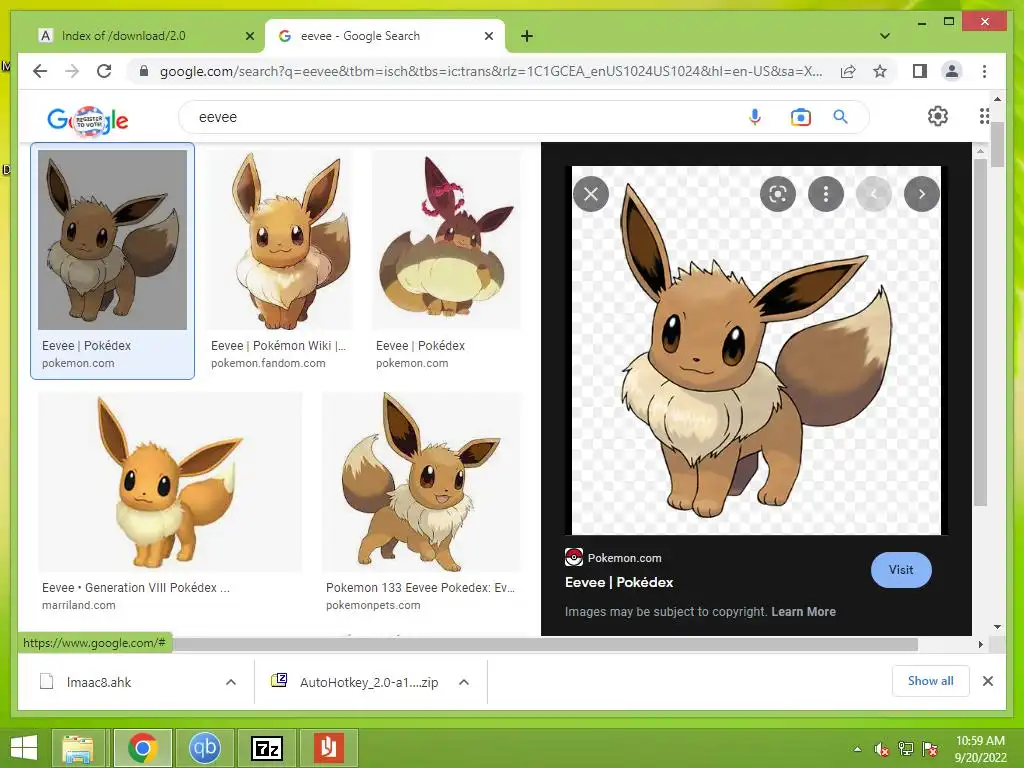Switch to 'Index of /download/2.0' tab

pos(144,36)
